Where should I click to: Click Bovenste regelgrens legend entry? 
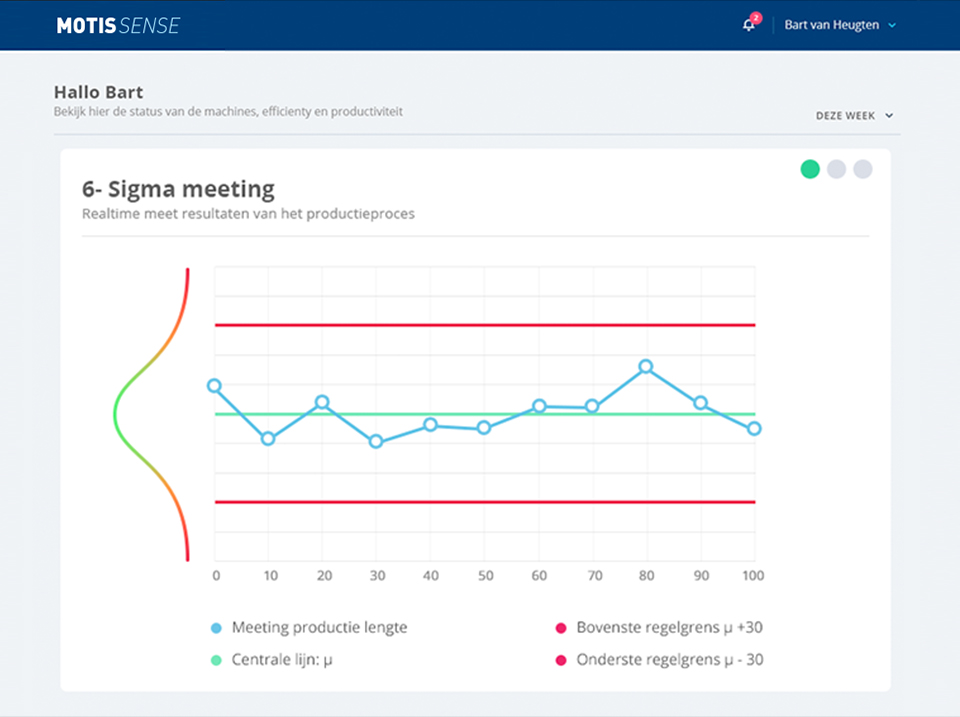tap(669, 628)
